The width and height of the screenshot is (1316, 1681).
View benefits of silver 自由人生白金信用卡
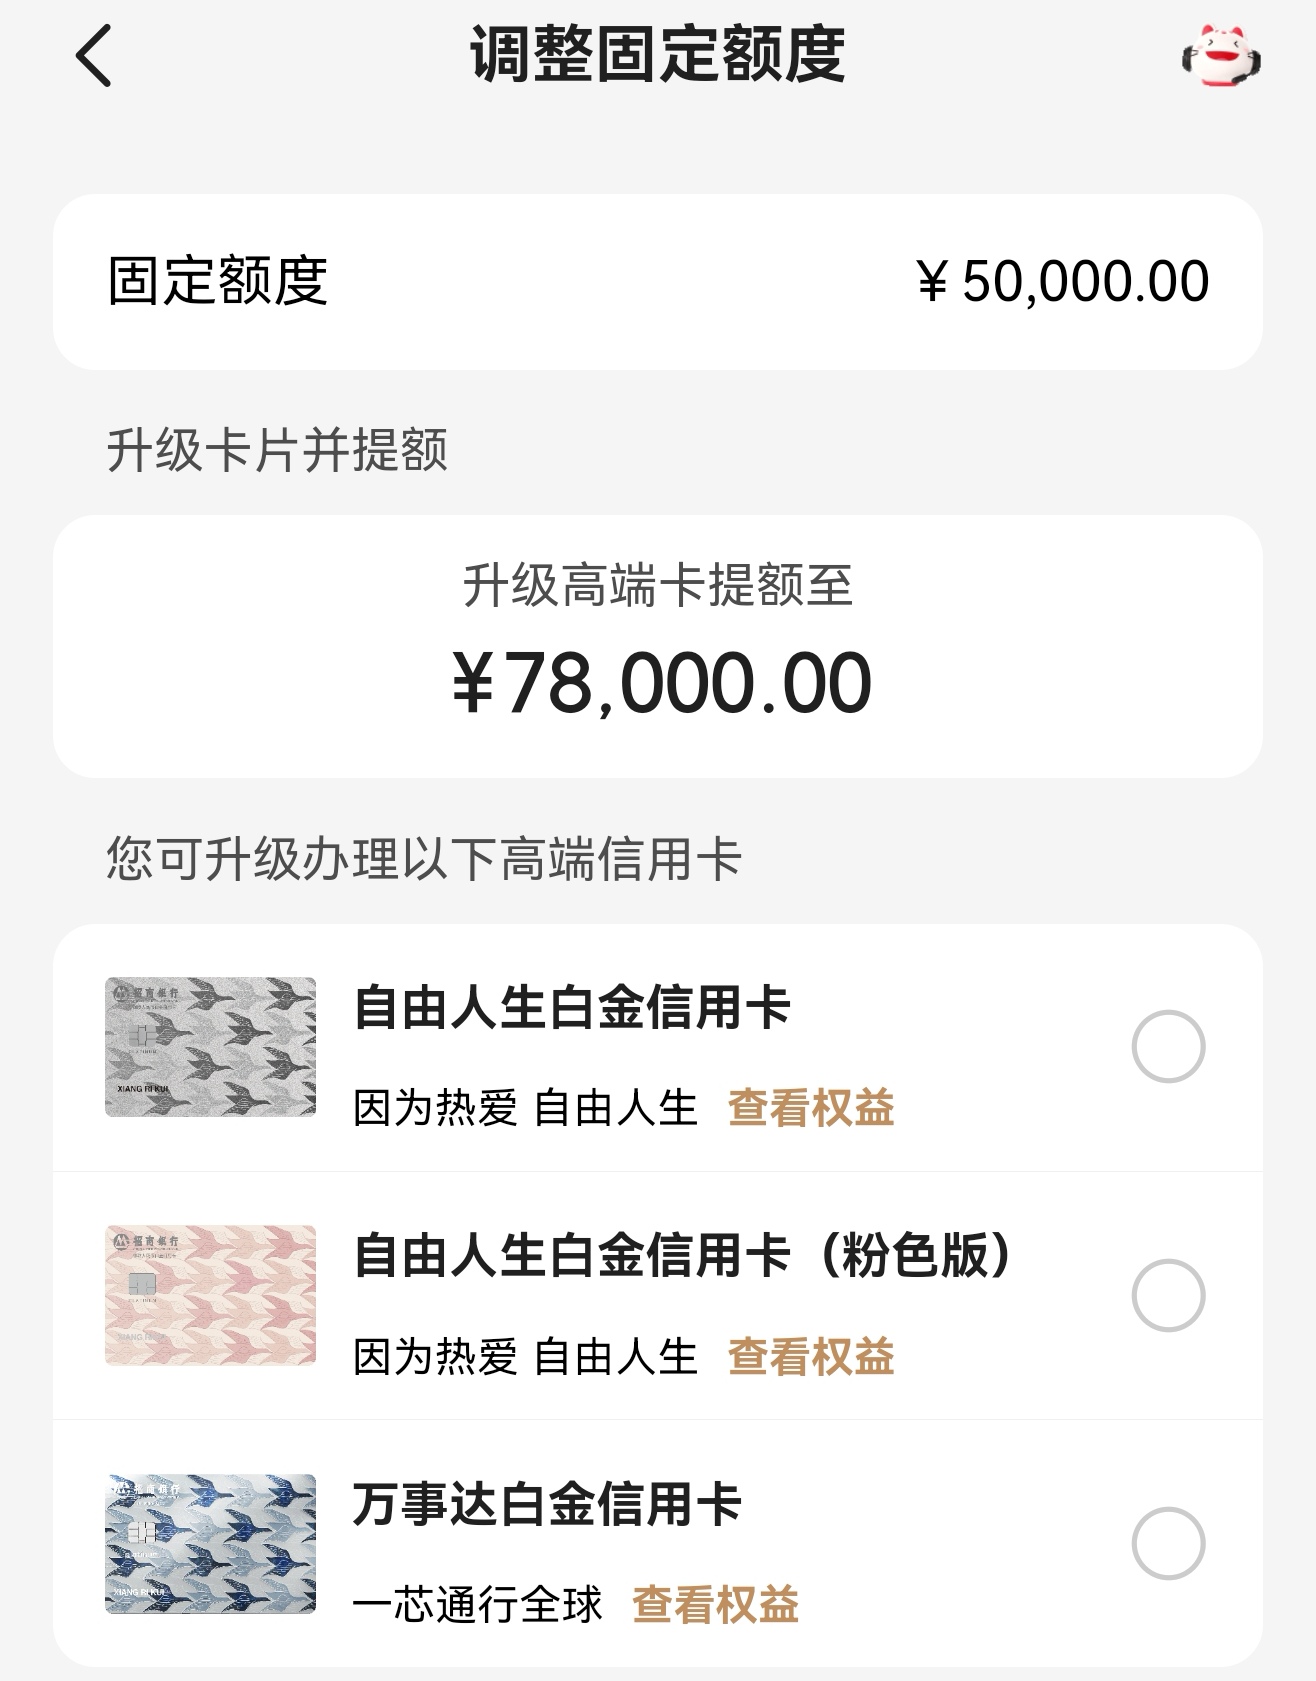click(x=811, y=1108)
